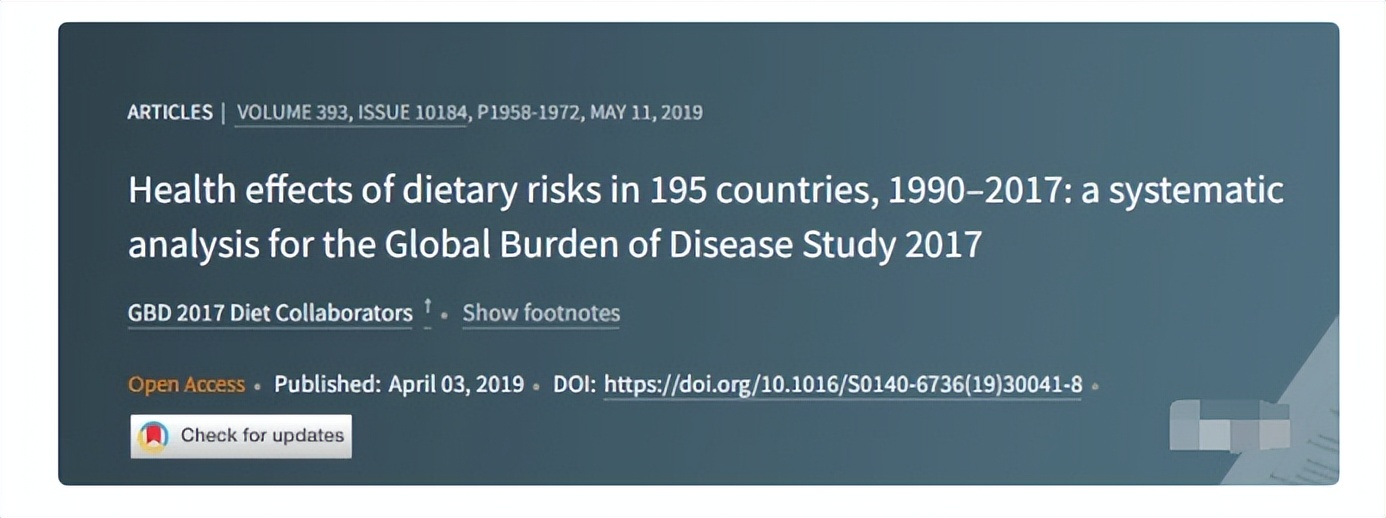Click the Check for updates button

point(241,436)
